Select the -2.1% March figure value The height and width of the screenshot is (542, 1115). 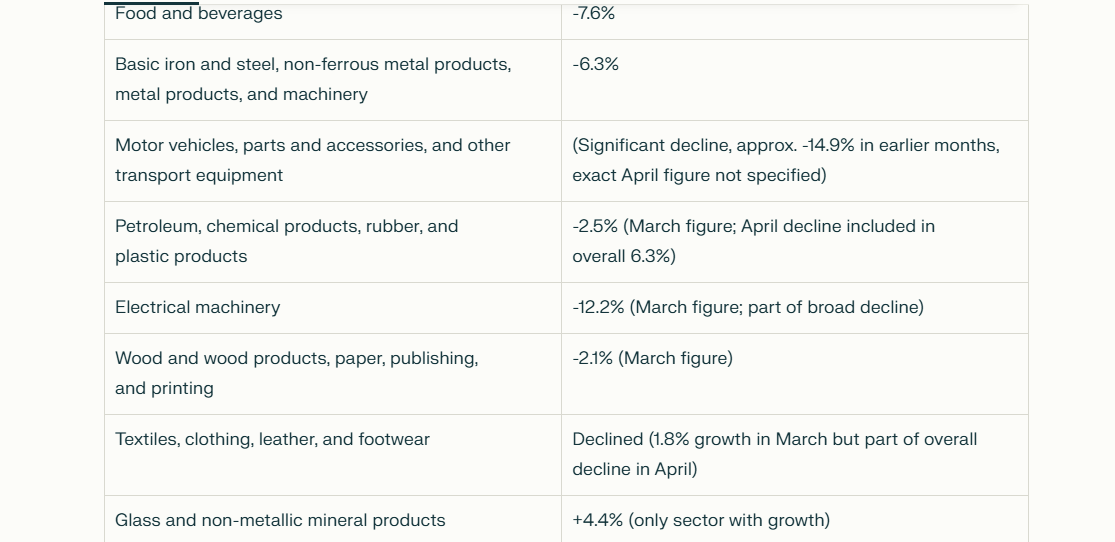click(x=652, y=359)
